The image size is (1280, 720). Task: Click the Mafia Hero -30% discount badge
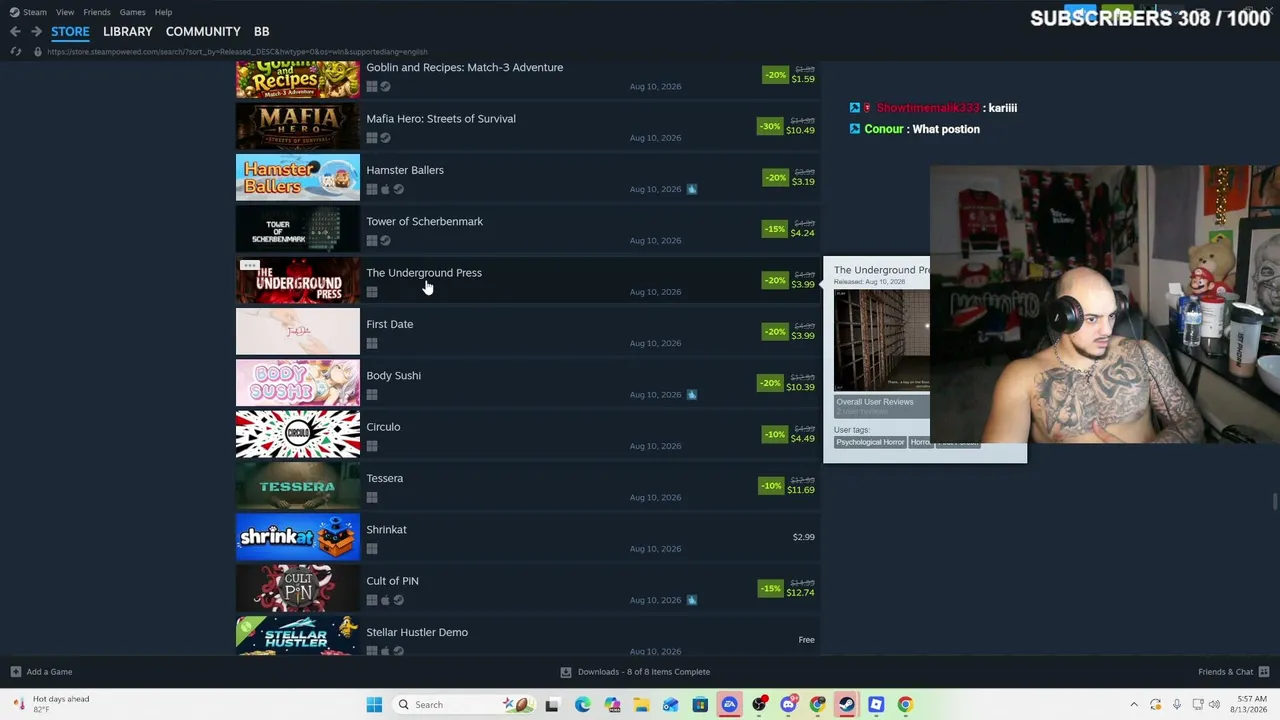point(769,126)
